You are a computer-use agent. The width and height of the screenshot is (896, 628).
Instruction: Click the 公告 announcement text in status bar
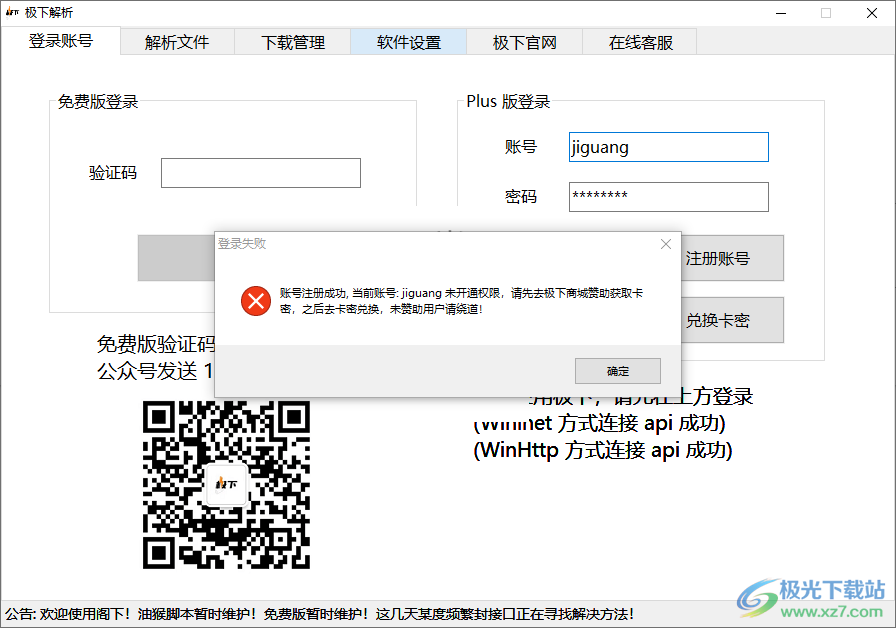pos(319,614)
